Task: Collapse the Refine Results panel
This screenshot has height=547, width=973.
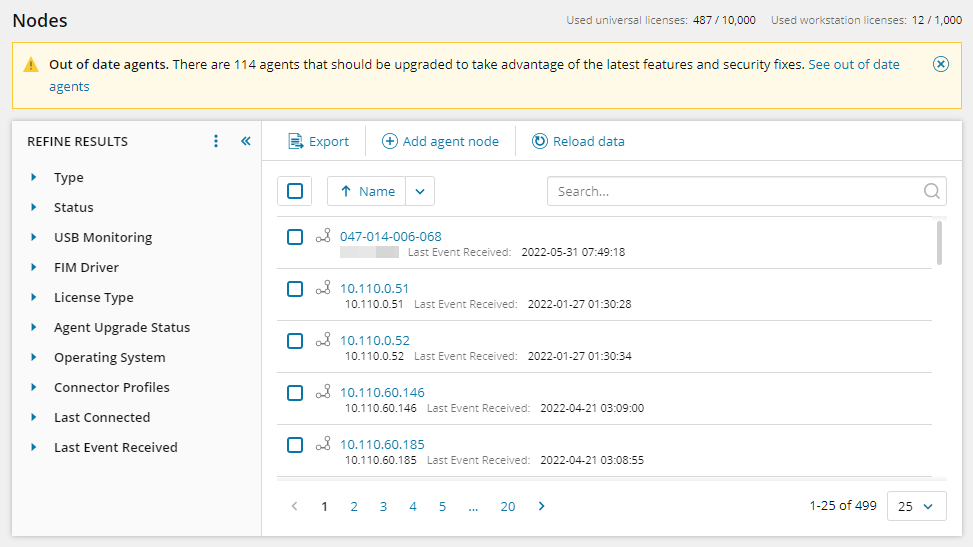Action: click(246, 141)
